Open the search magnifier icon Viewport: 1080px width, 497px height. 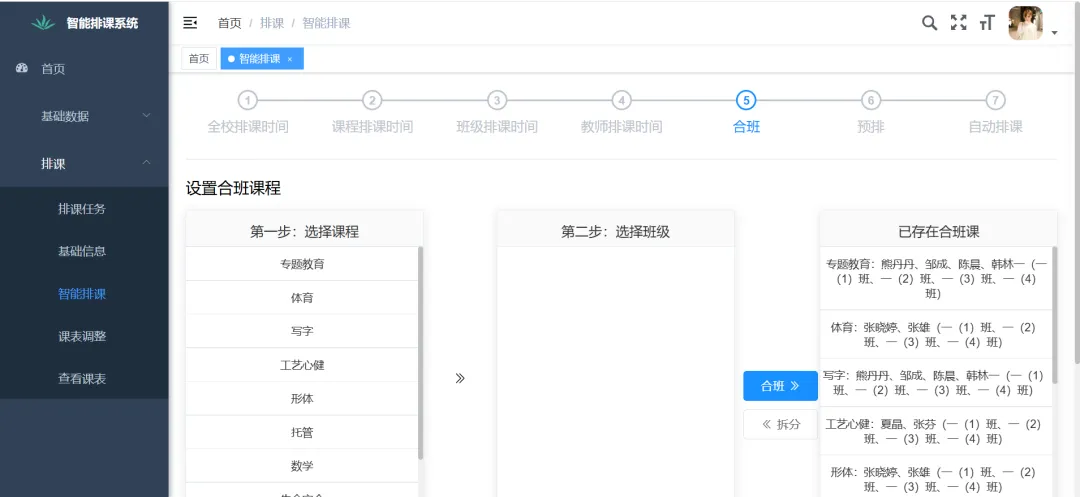coord(929,23)
